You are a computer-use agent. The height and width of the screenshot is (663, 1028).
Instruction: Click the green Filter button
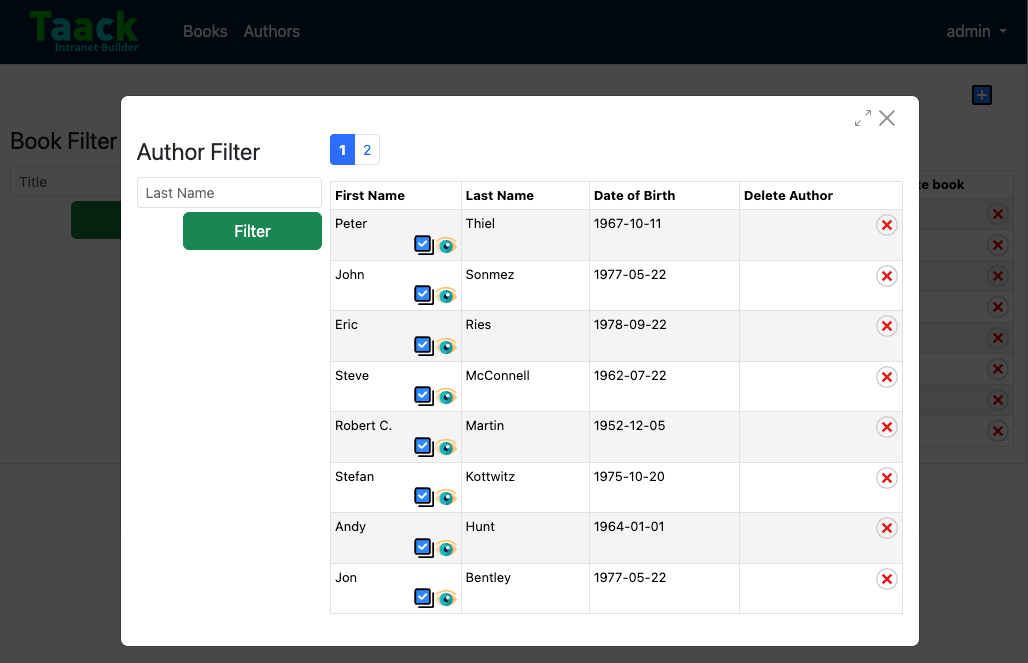tap(252, 231)
